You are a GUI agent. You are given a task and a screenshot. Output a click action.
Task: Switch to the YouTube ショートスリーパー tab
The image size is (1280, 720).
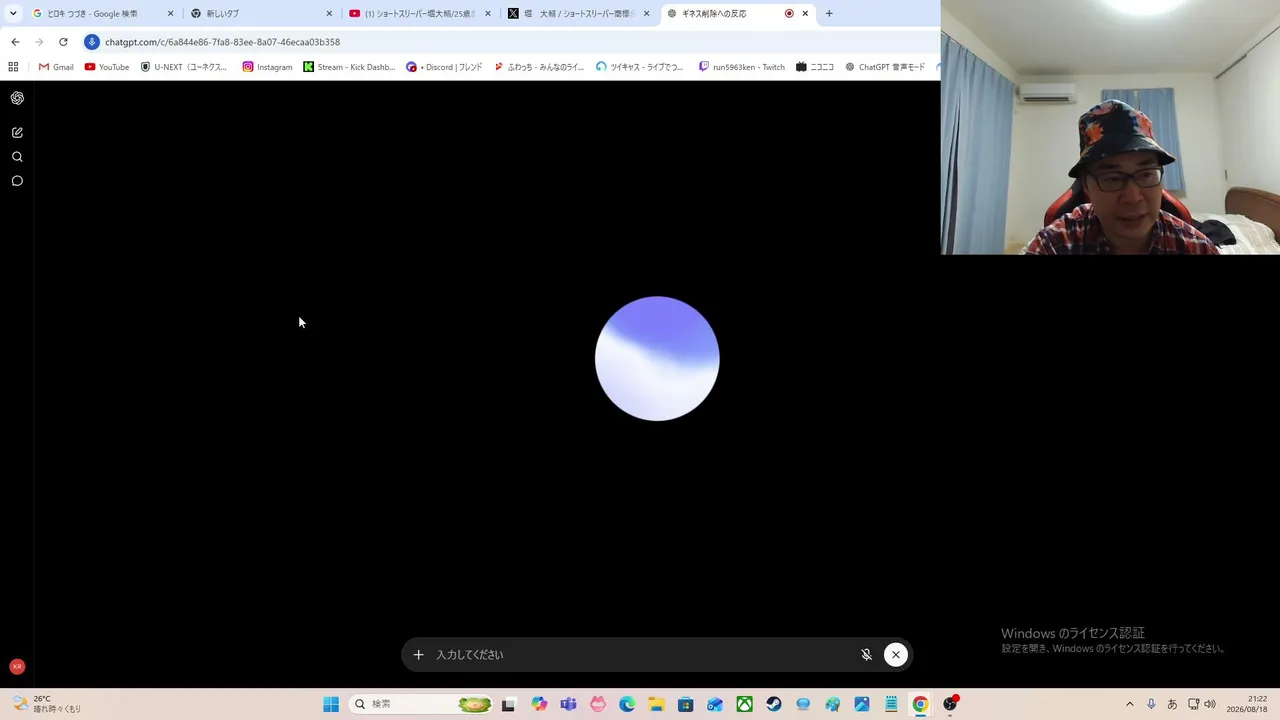(418, 14)
